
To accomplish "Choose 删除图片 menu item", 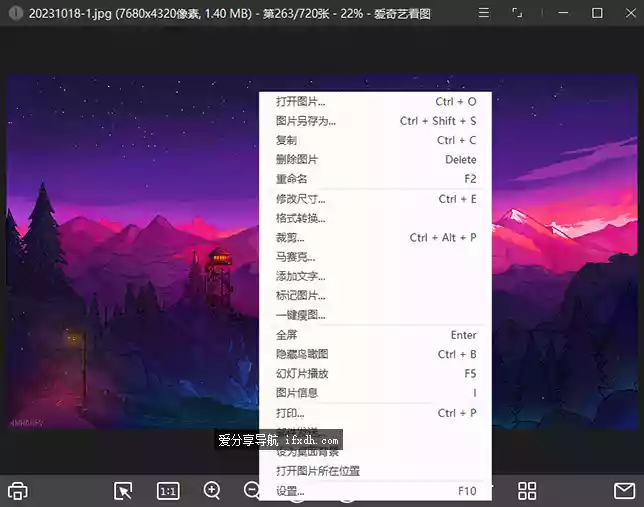I will [375, 159].
